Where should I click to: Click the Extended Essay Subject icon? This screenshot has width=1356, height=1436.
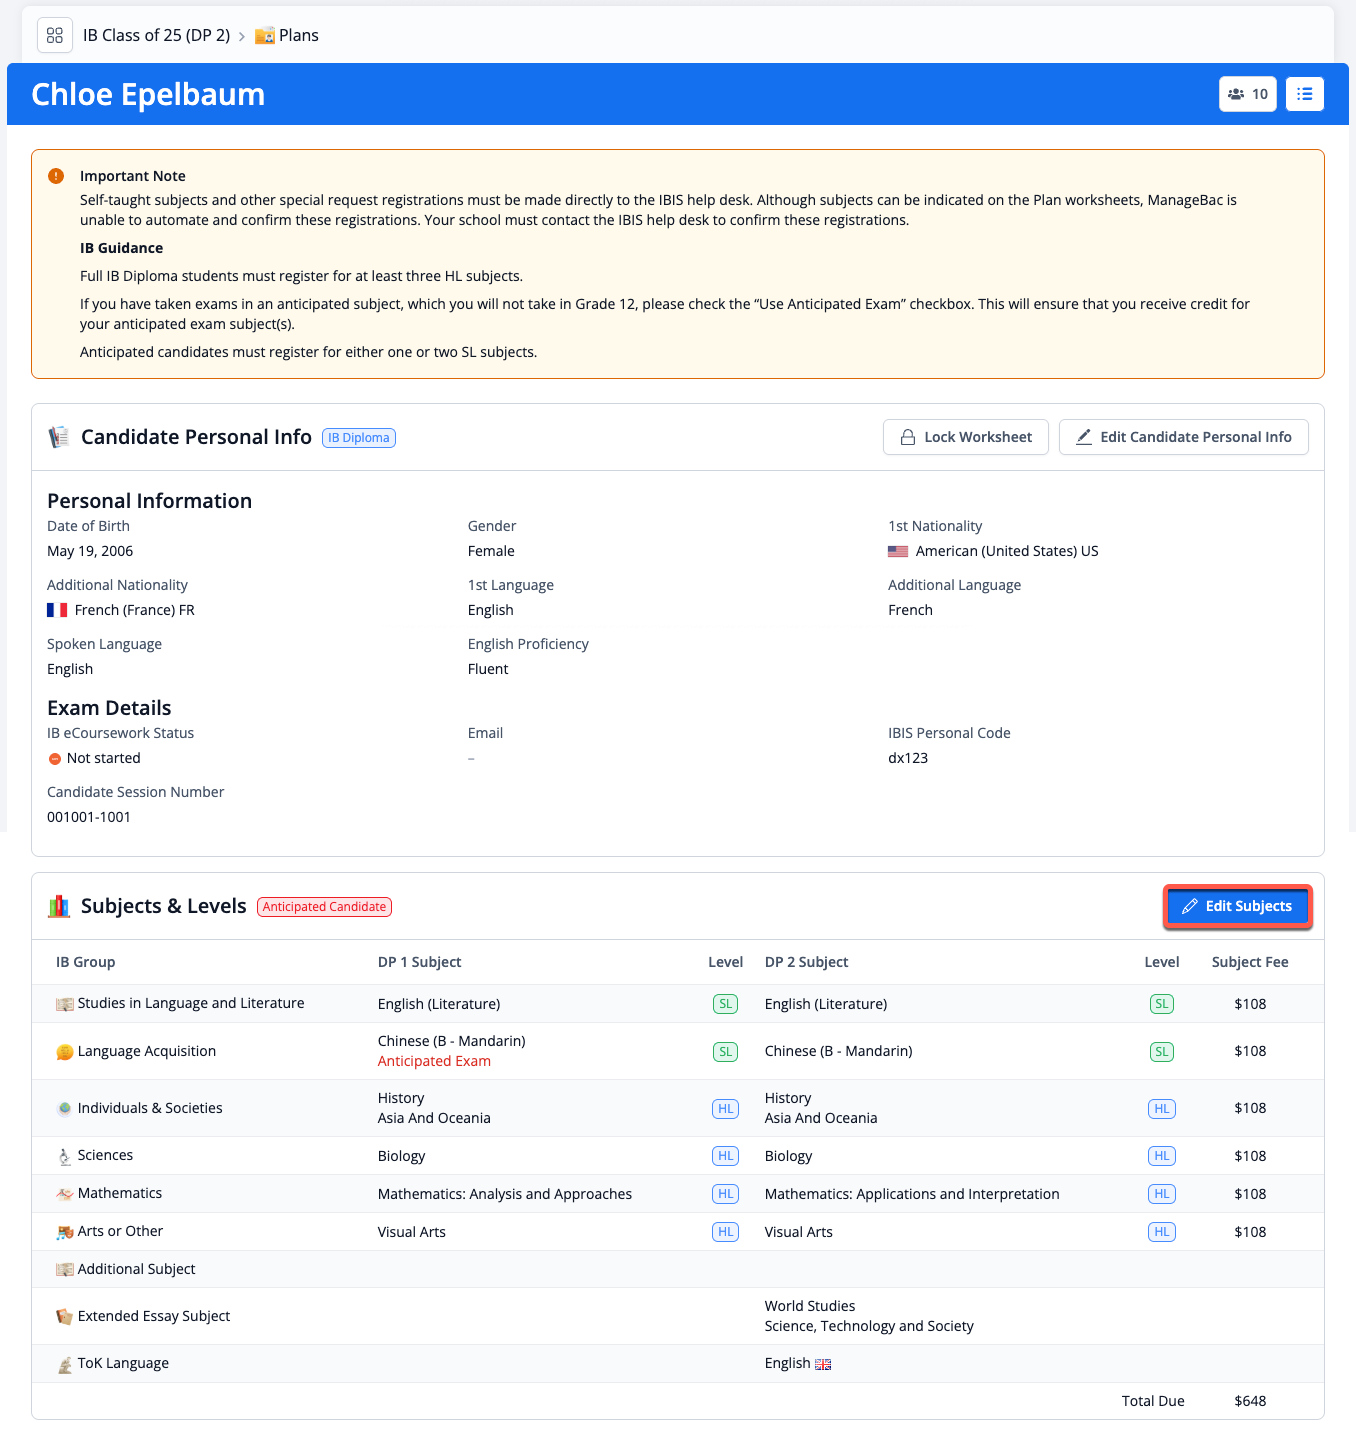point(65,1317)
